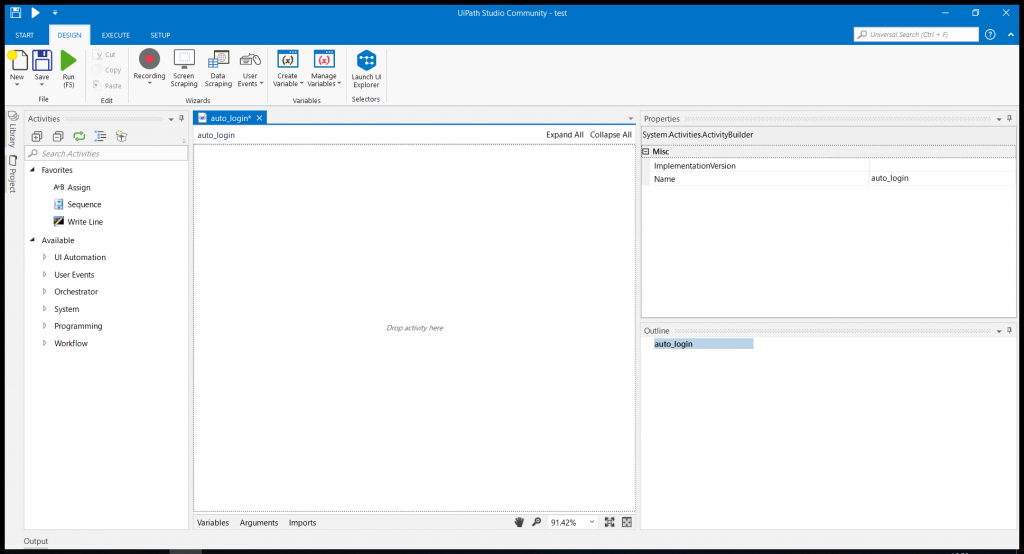Edit the Name property value auto_login
The width and height of the screenshot is (1024, 554).
(x=942, y=178)
